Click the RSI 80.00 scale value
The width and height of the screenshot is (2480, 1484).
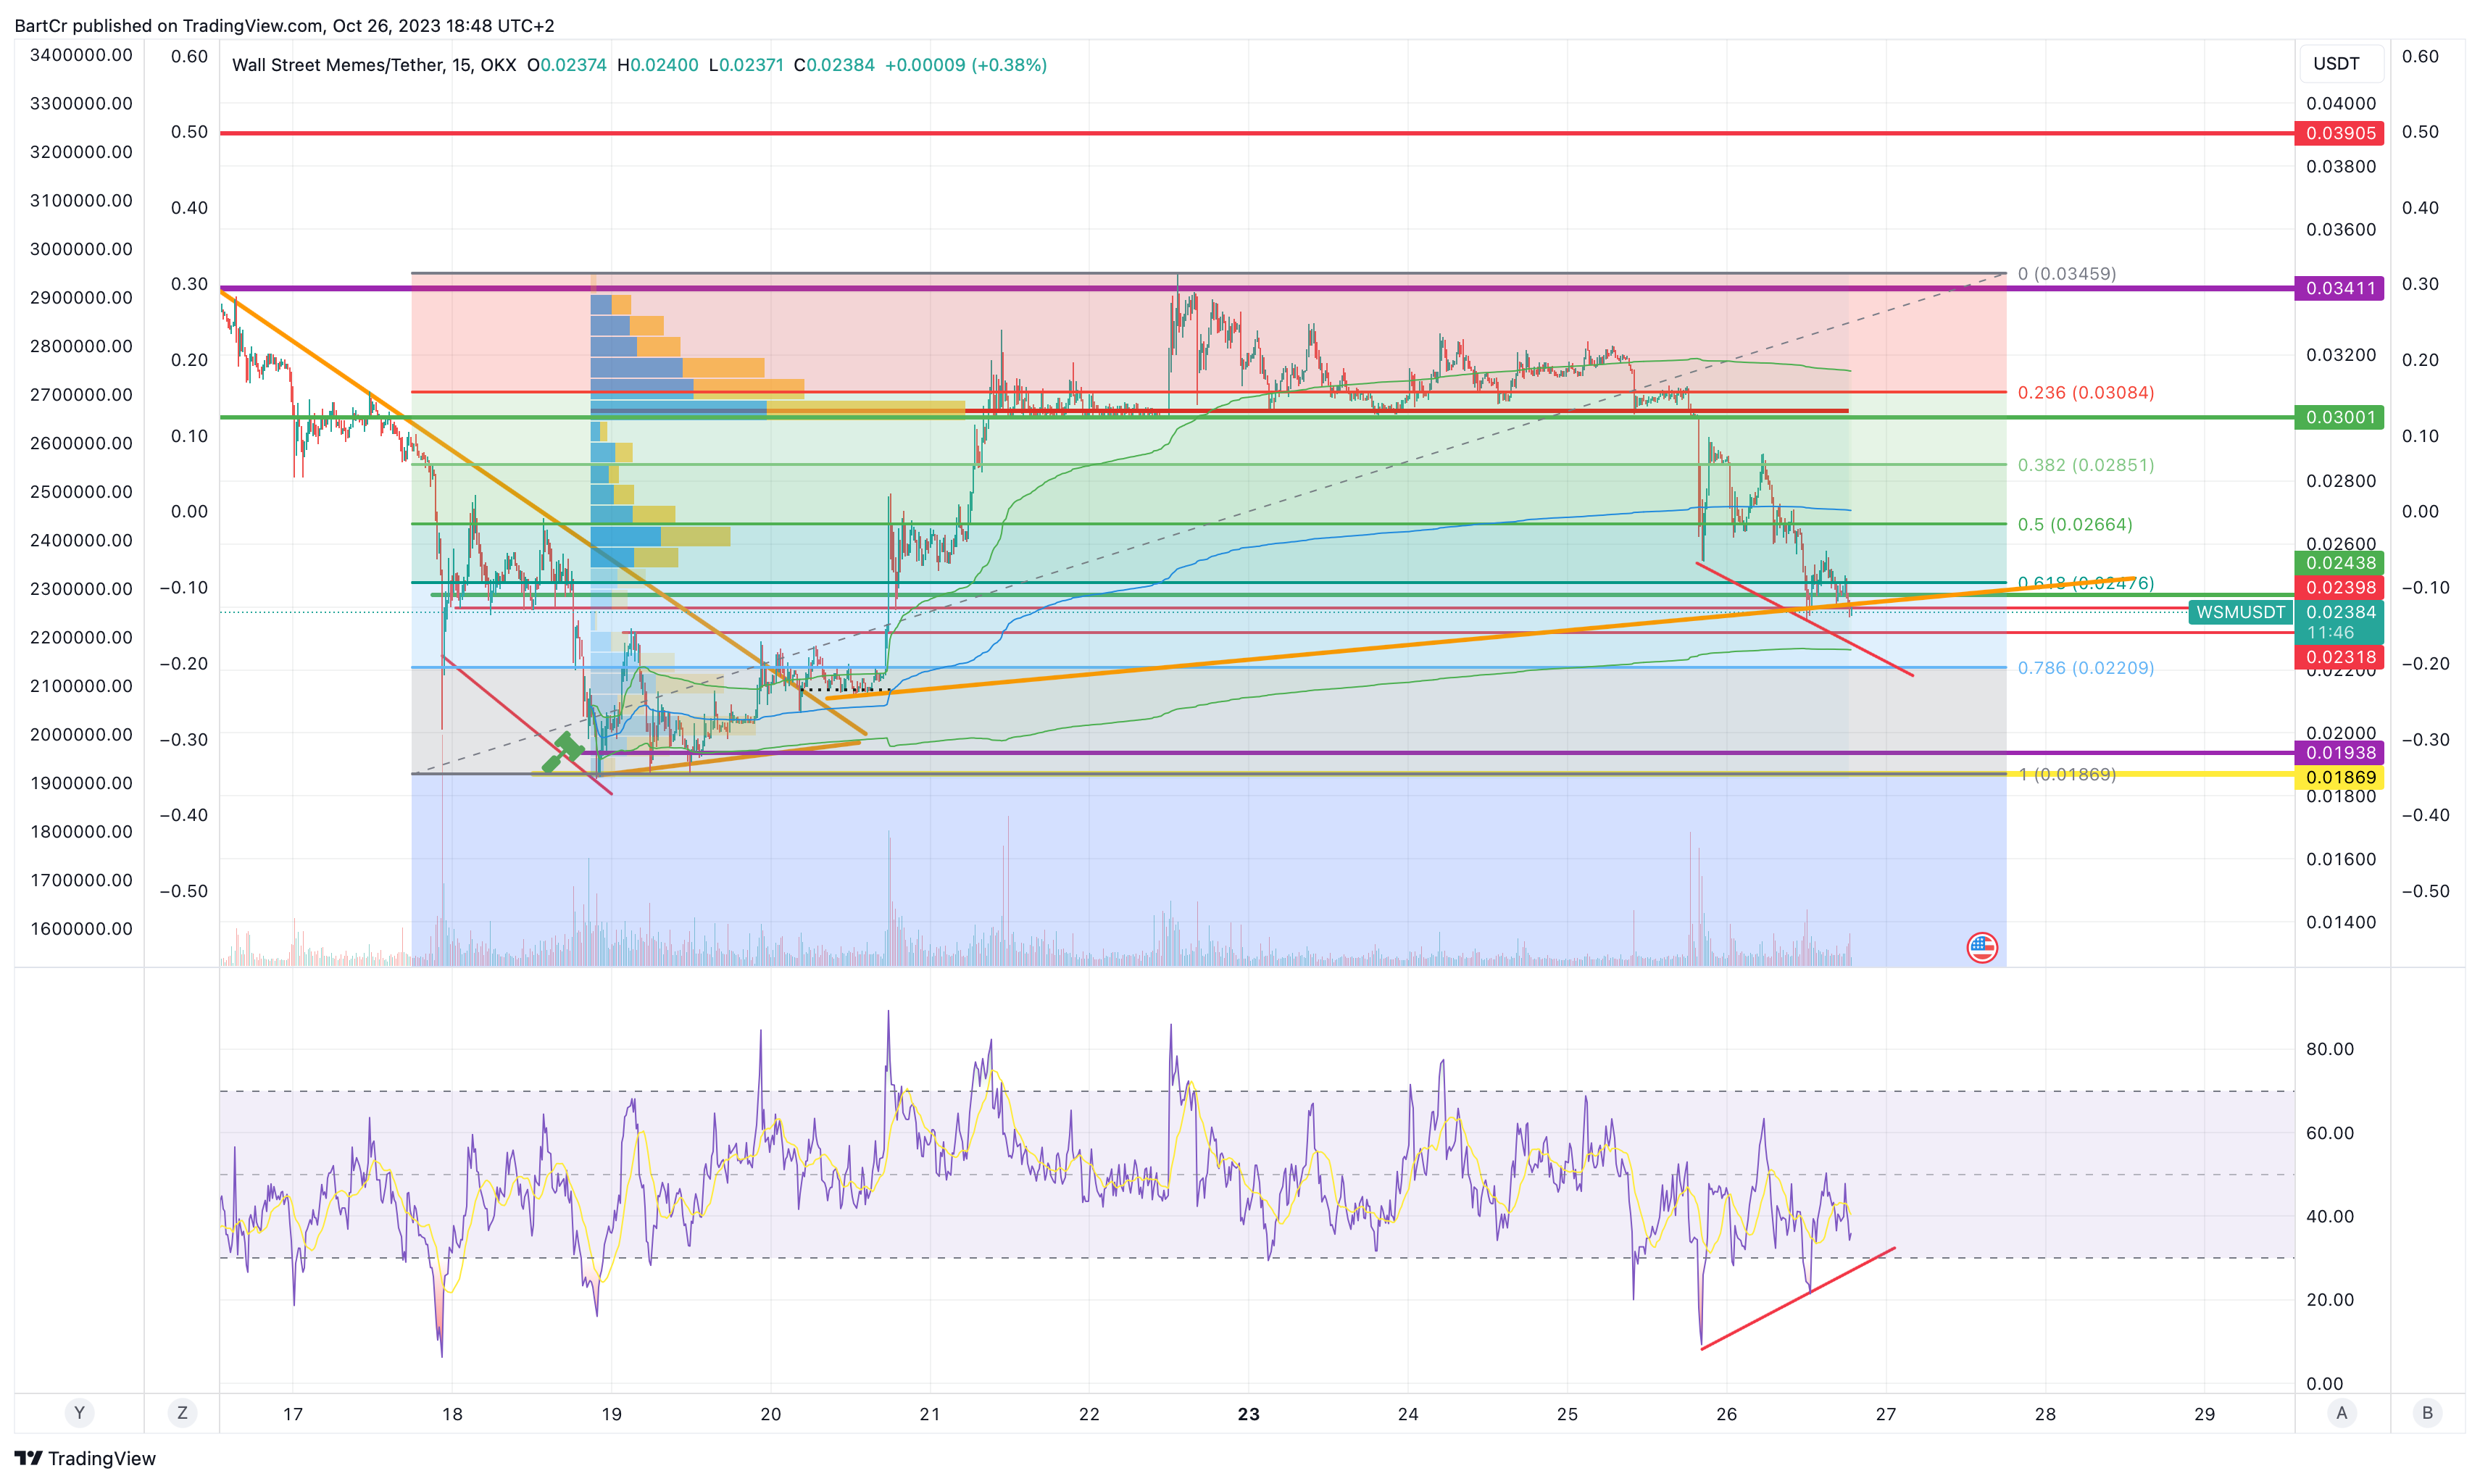[2329, 1049]
